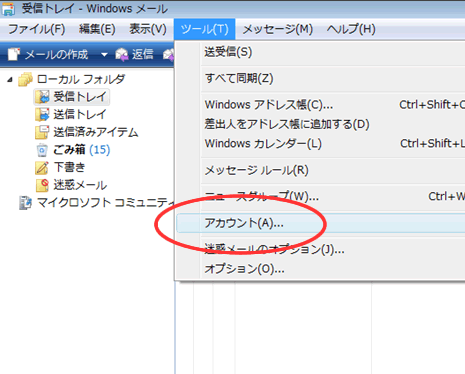Select the ローカル フォルダ tree item

tap(81, 79)
